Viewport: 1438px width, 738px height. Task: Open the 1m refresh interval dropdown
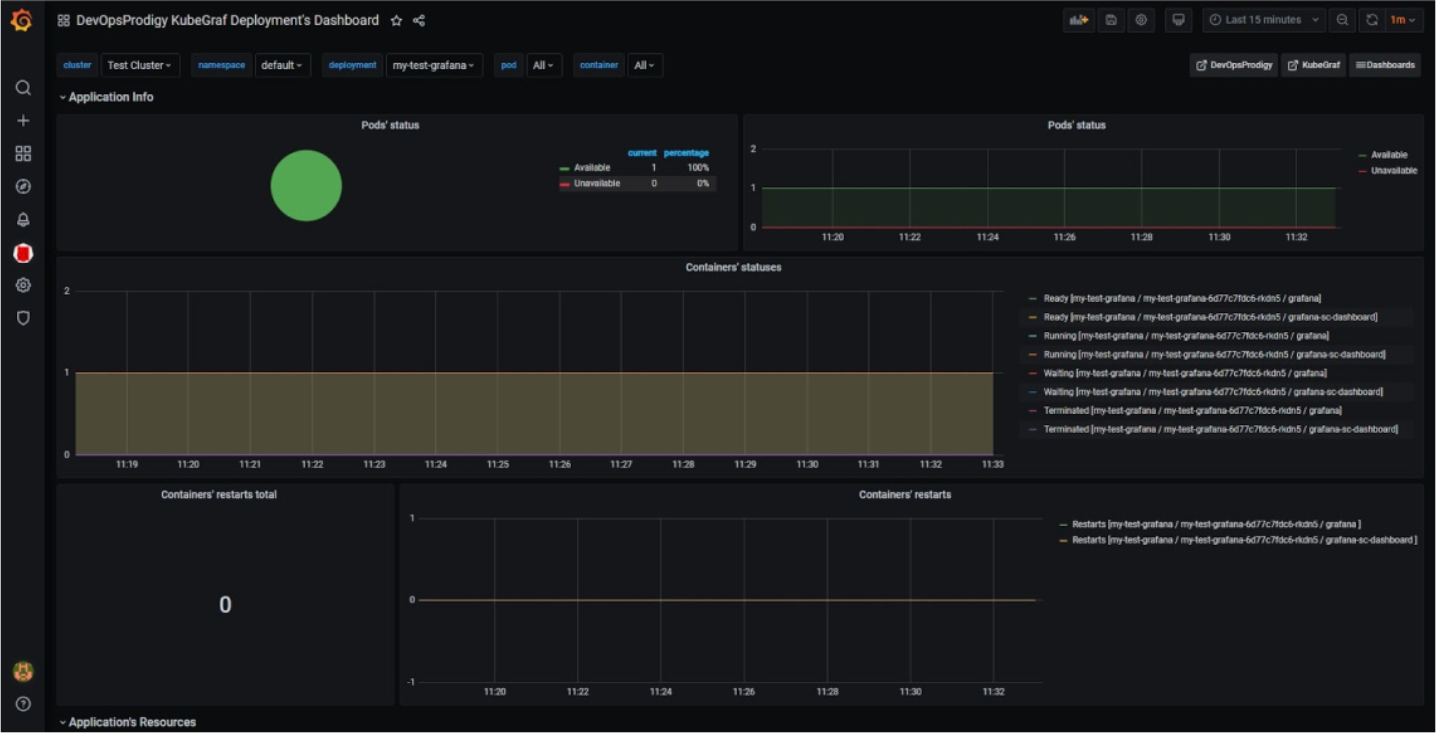click(x=1403, y=20)
